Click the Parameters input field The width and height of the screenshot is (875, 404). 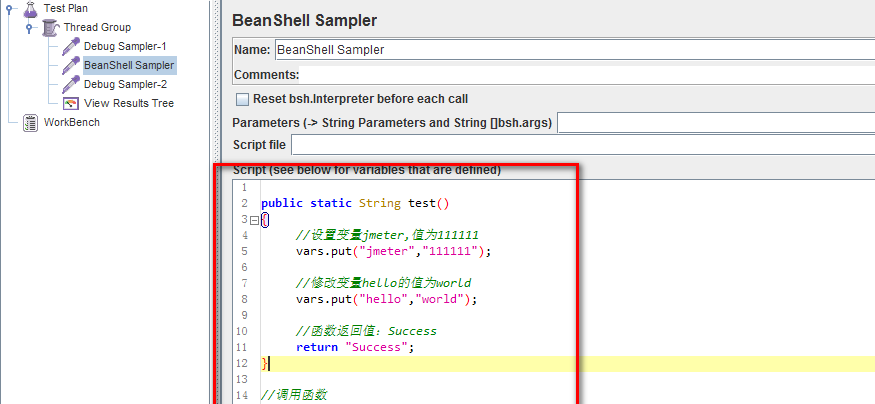714,123
